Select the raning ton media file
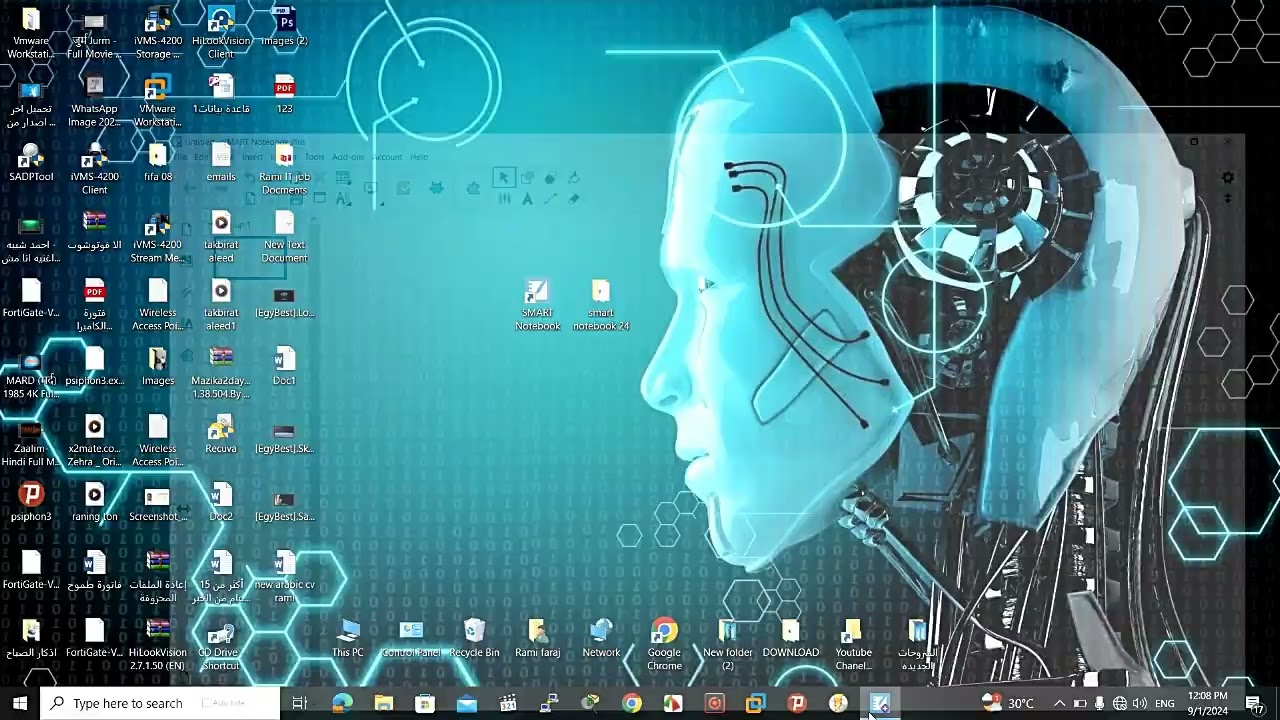Screen dimensions: 1280x720 [94, 503]
